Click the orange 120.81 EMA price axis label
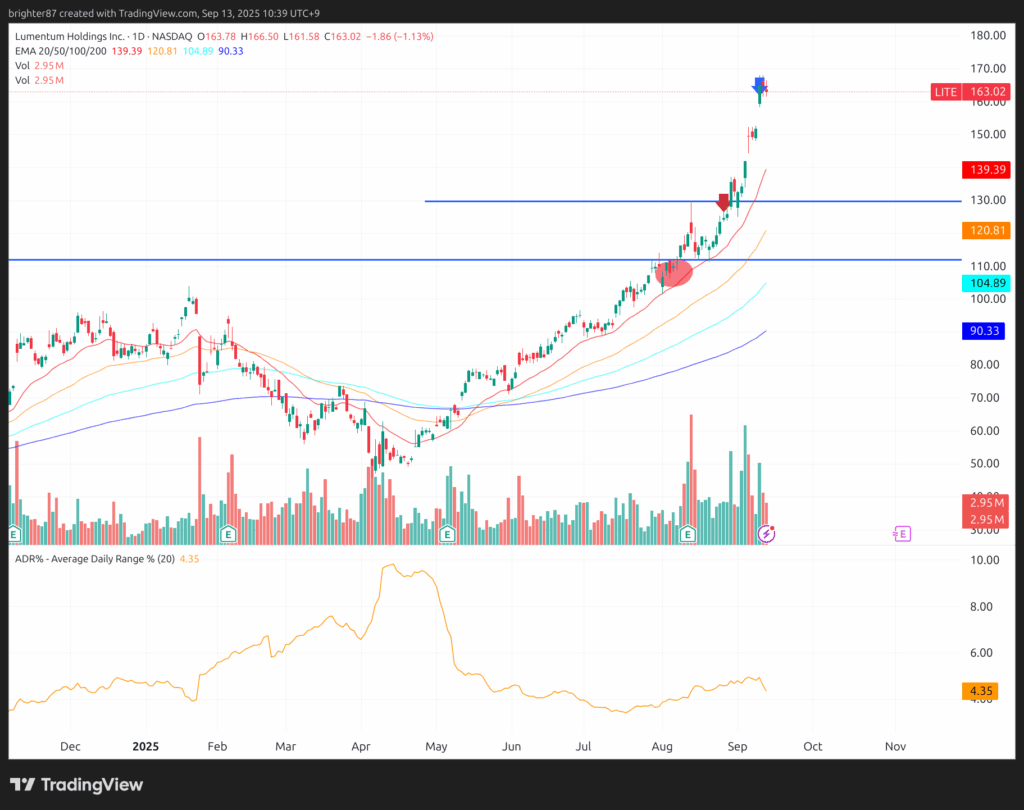This screenshot has height=810, width=1024. [x=987, y=230]
